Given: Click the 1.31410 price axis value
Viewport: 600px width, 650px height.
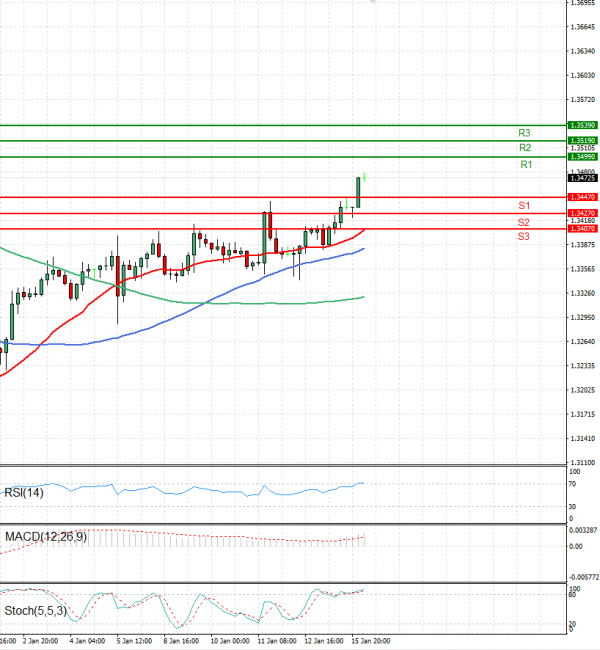Looking at the screenshot, I should (583, 439).
